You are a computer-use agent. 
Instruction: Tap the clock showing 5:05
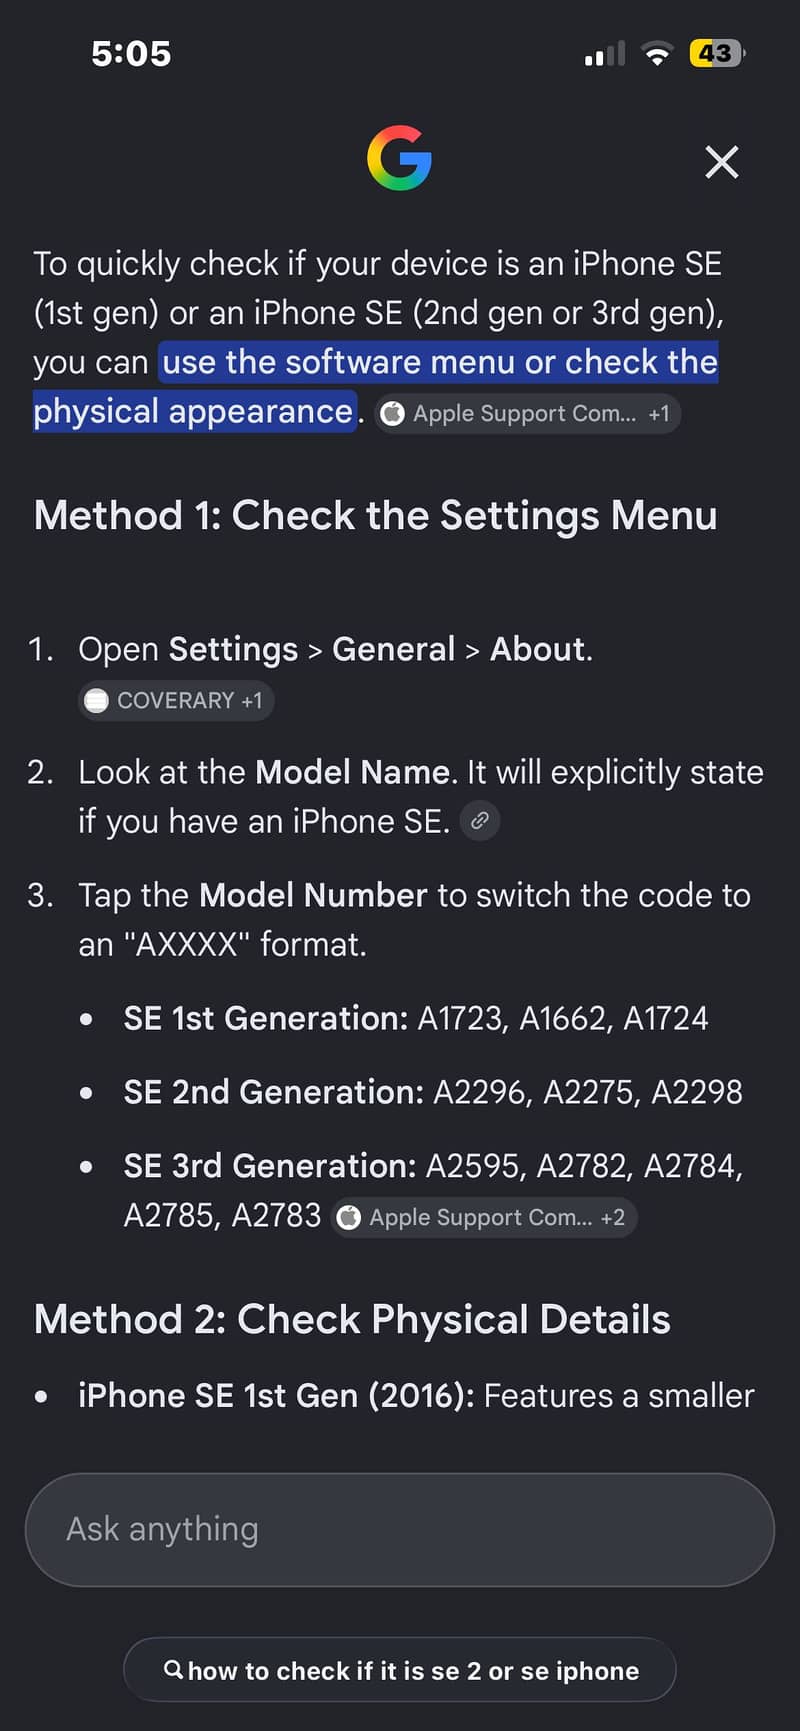131,54
